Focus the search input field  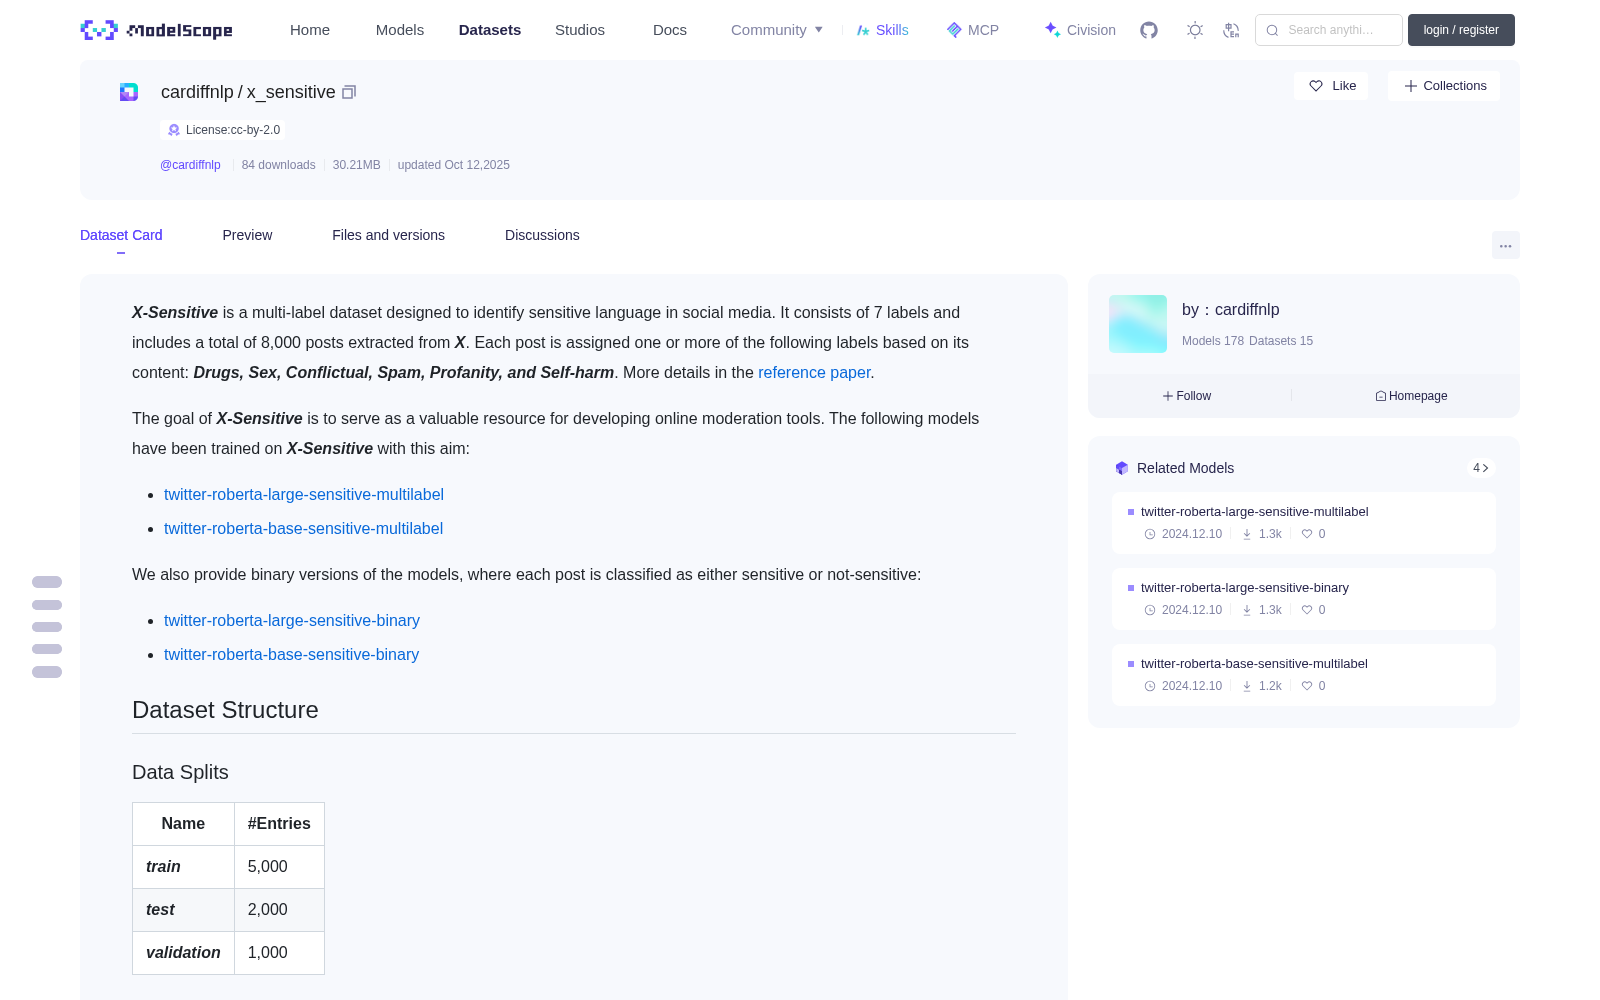click(x=1329, y=30)
